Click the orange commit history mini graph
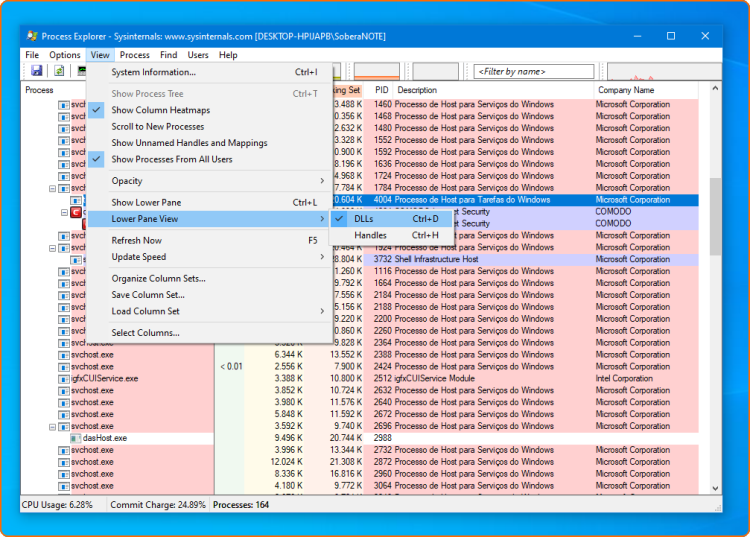Screen dimensions: 750x537 376,71
